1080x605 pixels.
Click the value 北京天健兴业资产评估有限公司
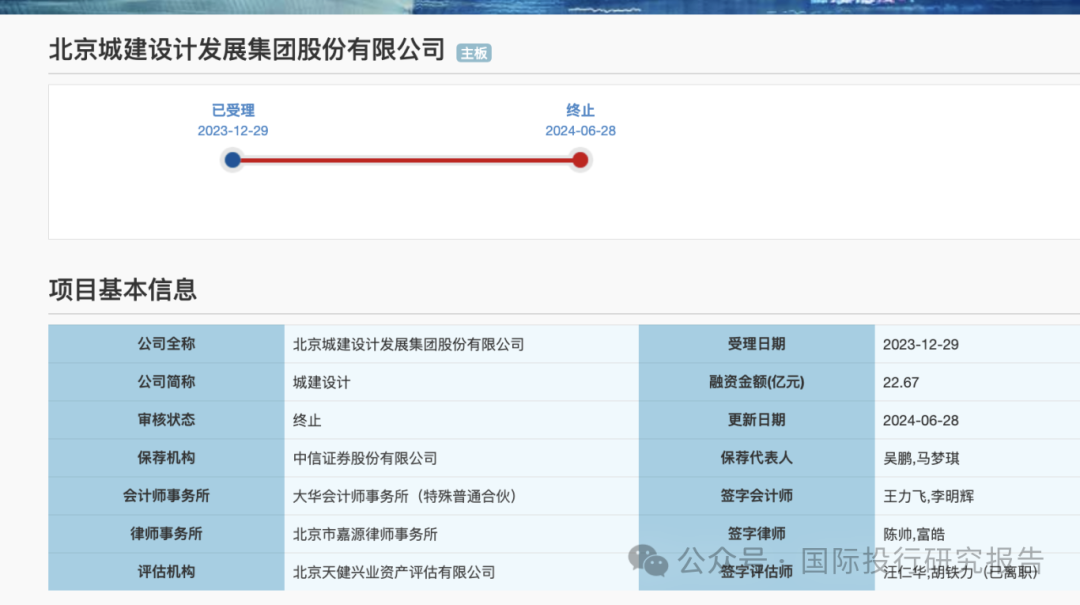point(394,572)
